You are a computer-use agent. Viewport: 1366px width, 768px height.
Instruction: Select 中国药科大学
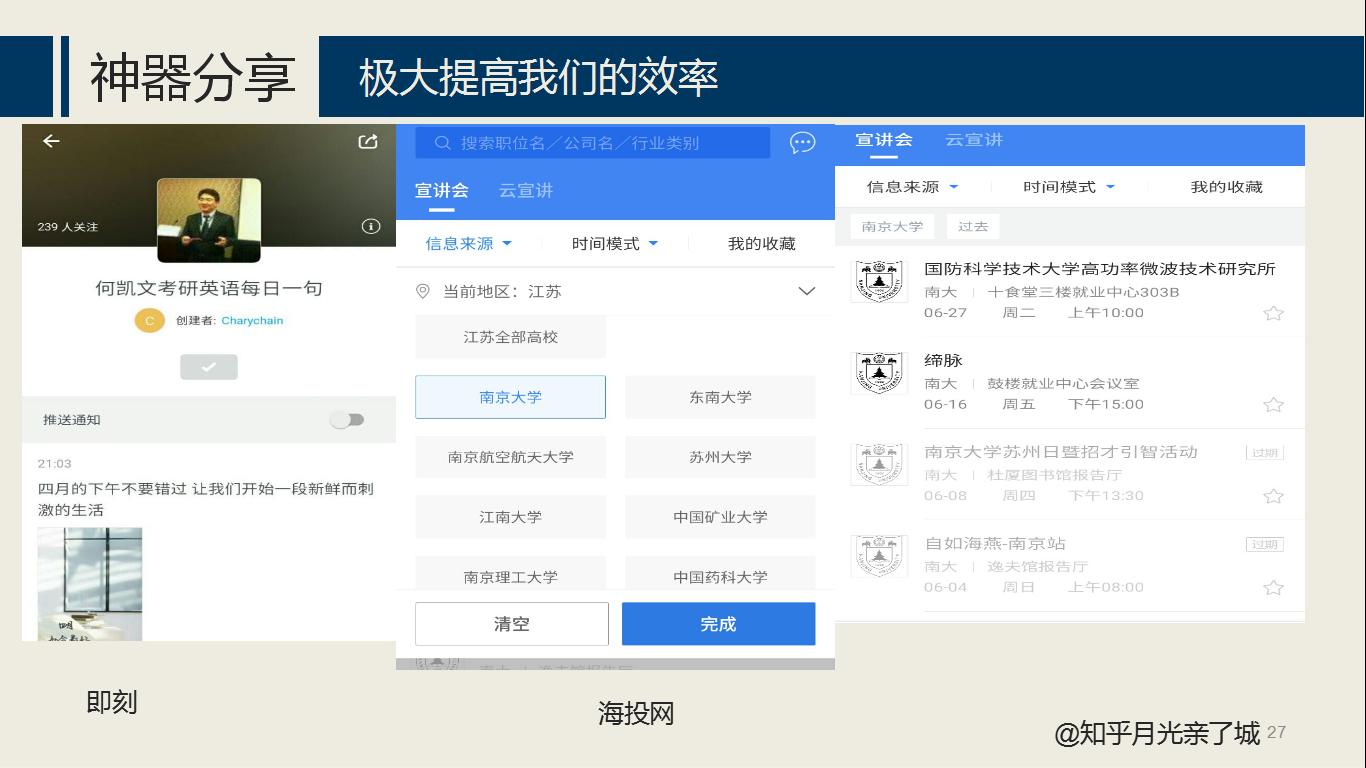tap(720, 574)
